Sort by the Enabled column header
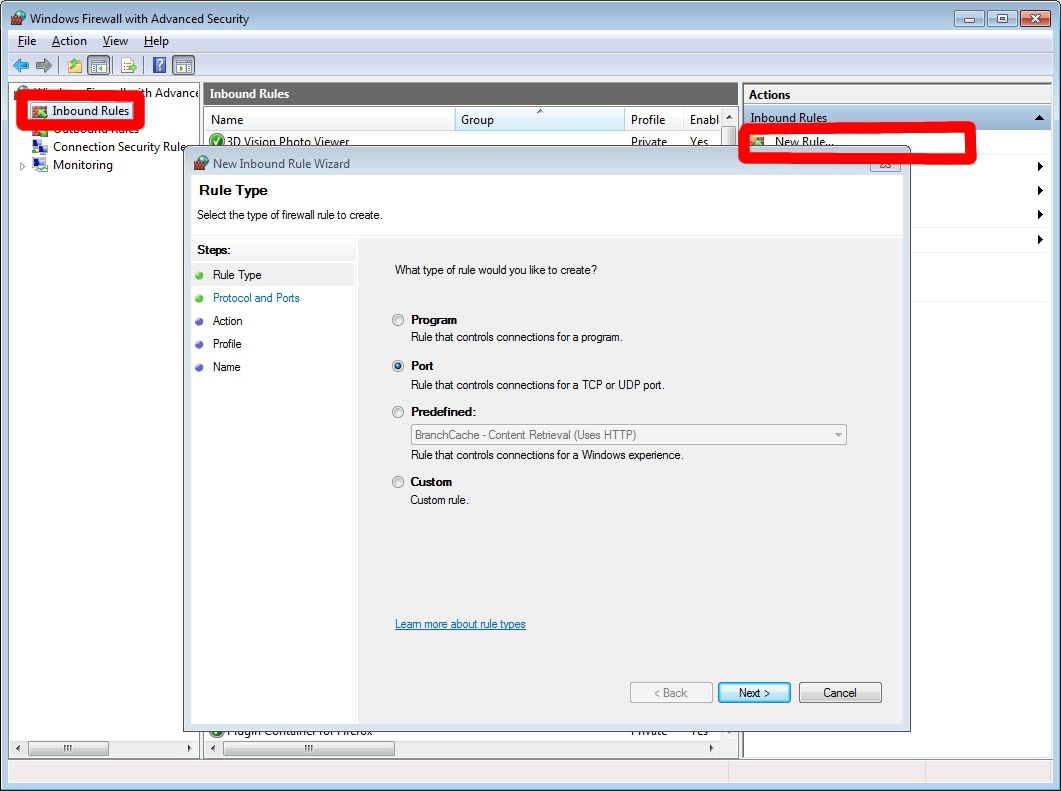1061x791 pixels. (x=703, y=120)
